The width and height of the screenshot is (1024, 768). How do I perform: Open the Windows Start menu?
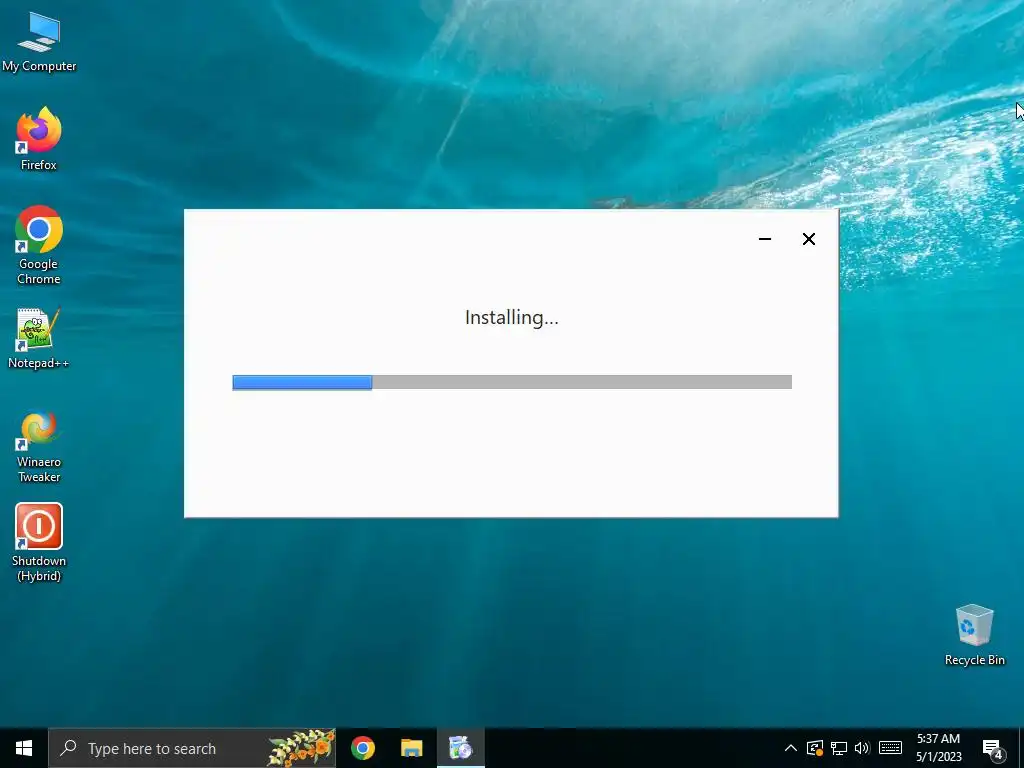click(24, 748)
